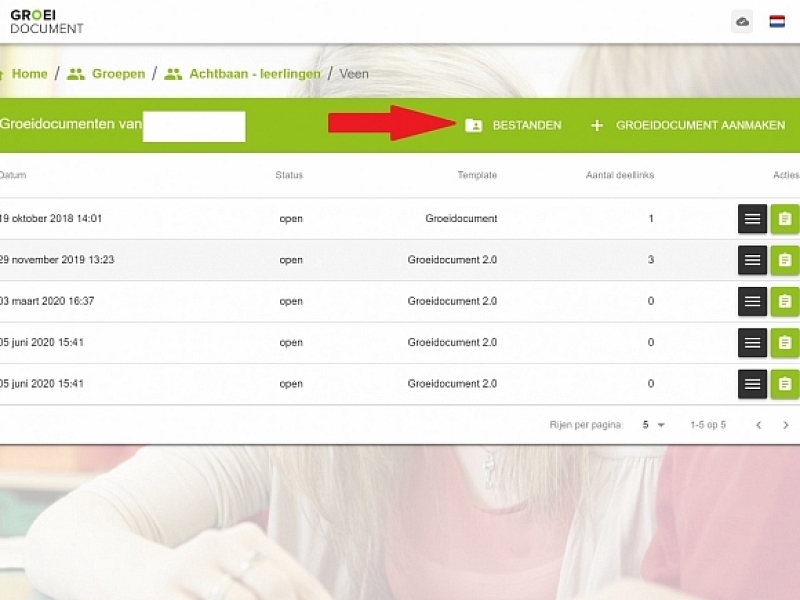The height and width of the screenshot is (600, 800).
Task: Select the Dutch flag language icon
Action: pyautogui.click(x=777, y=22)
